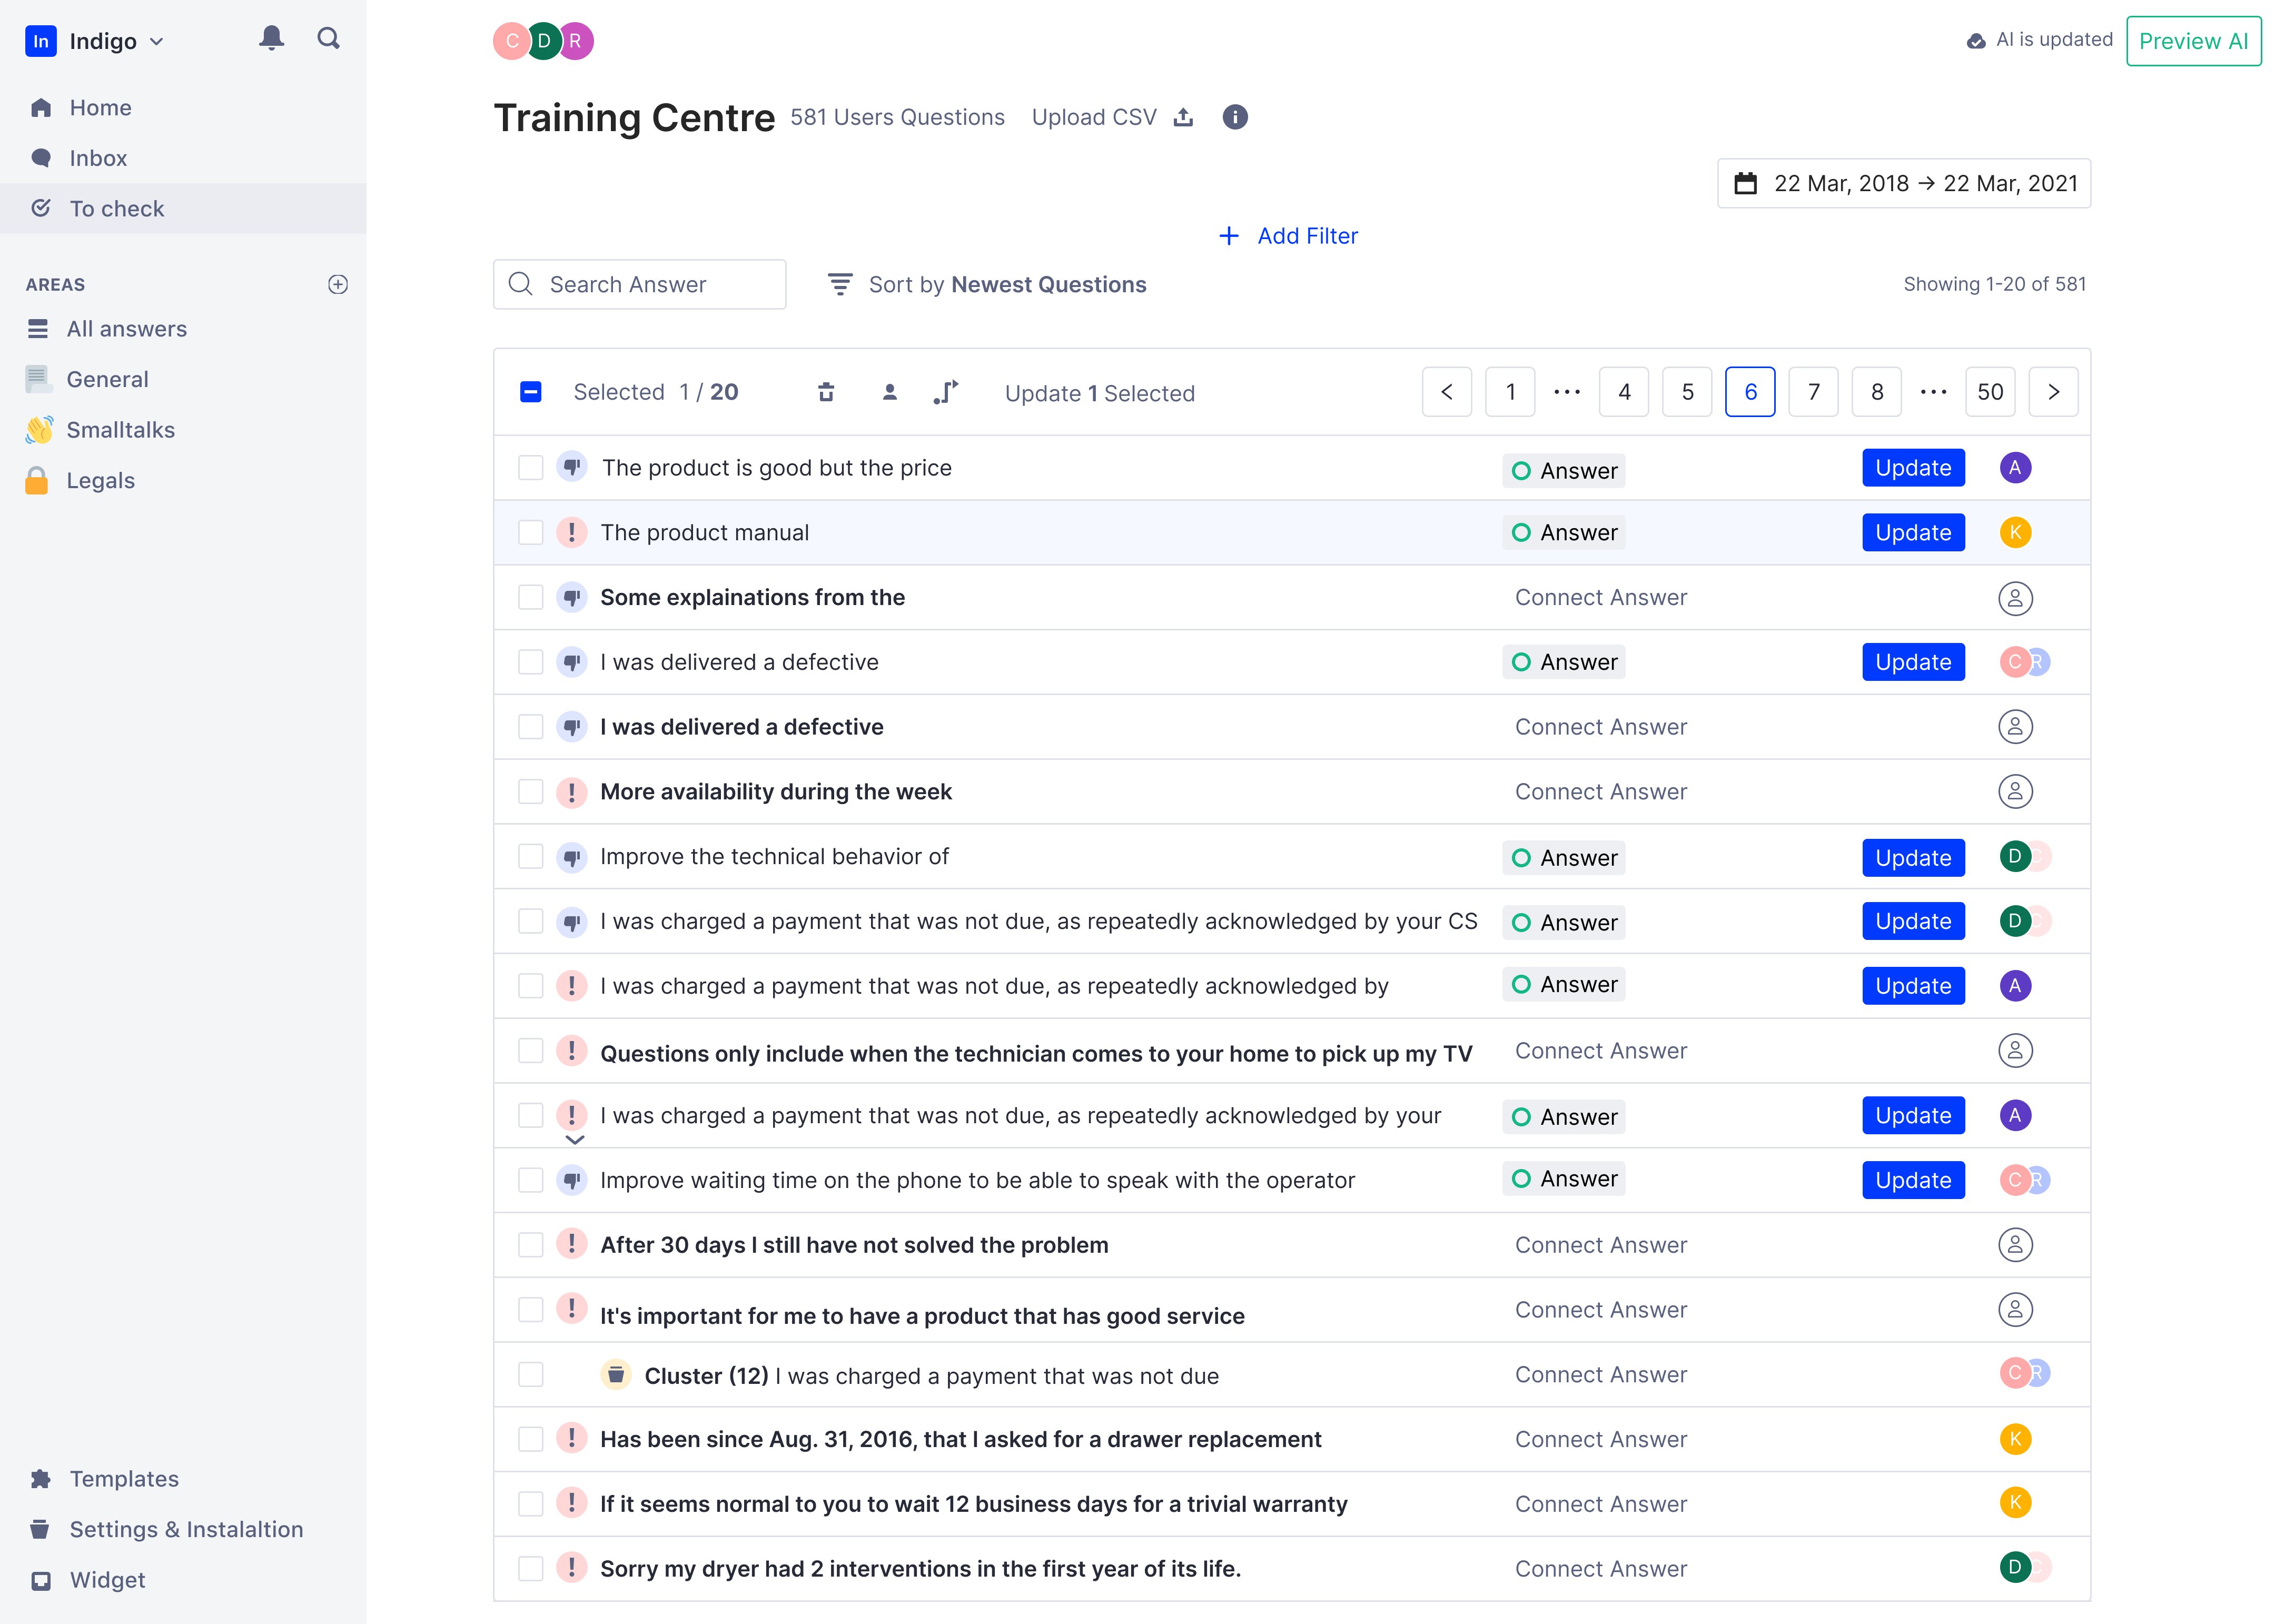Viewport: 2275px width, 1624px height.
Task: Click the move selected arrow icon
Action: 946,392
